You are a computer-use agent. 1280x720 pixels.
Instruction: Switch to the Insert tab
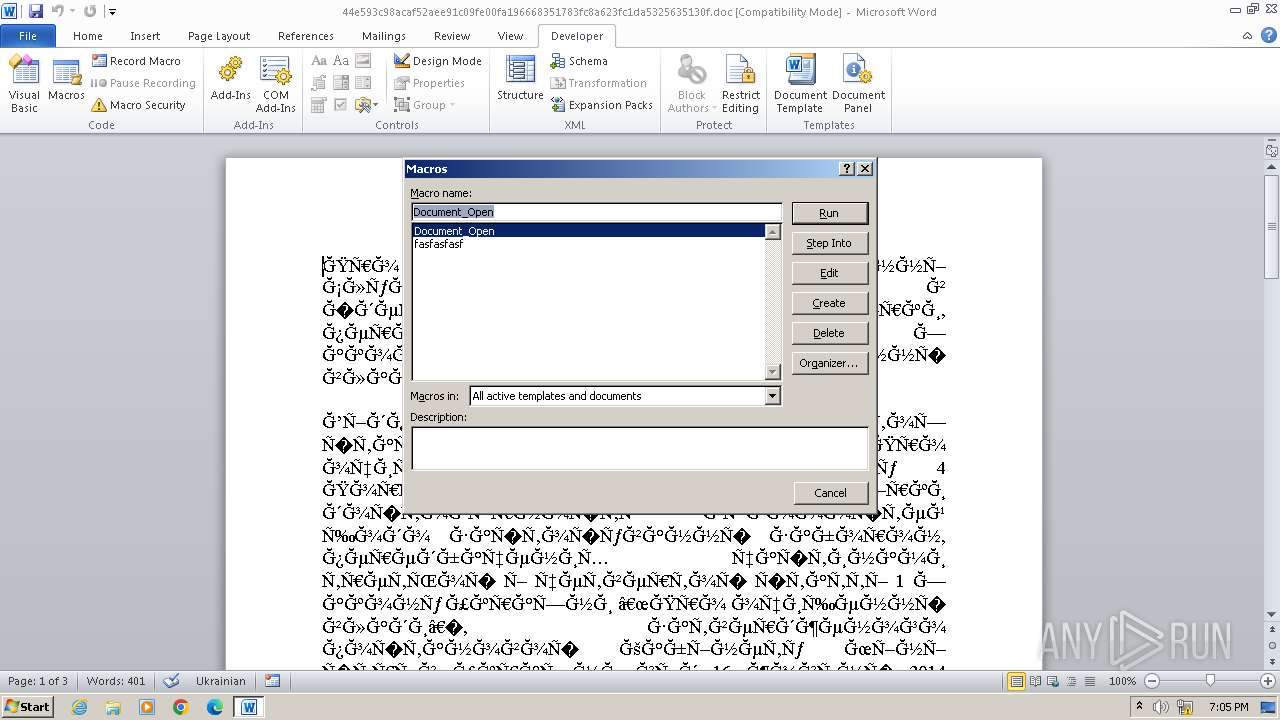point(145,35)
